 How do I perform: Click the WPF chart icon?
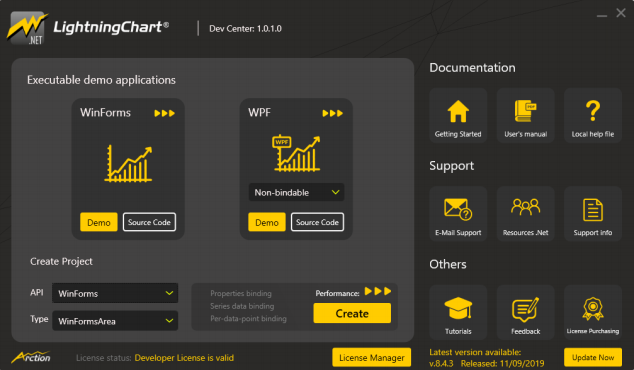pyautogui.click(x=297, y=153)
